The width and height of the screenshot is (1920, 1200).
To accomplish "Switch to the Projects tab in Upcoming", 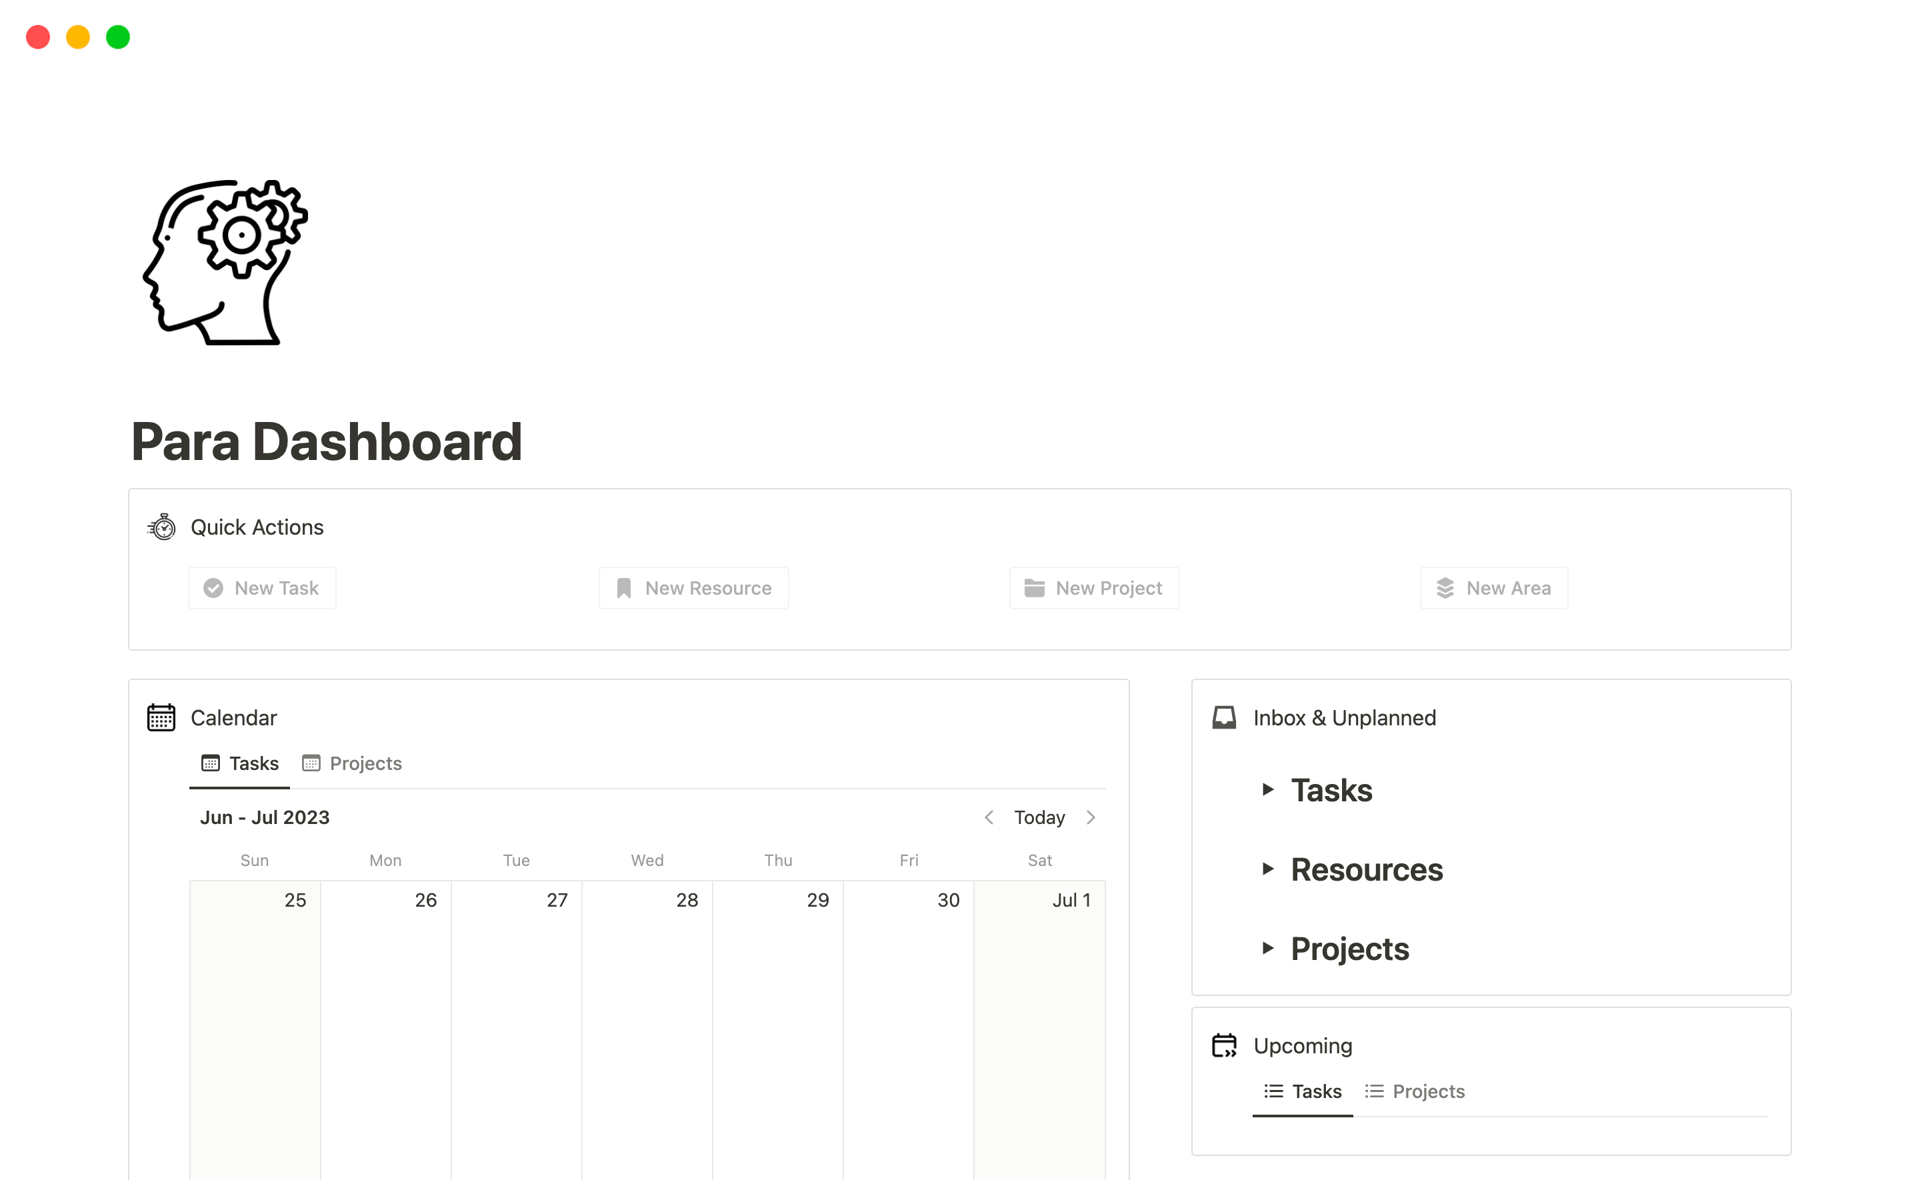I will 1428,1091.
